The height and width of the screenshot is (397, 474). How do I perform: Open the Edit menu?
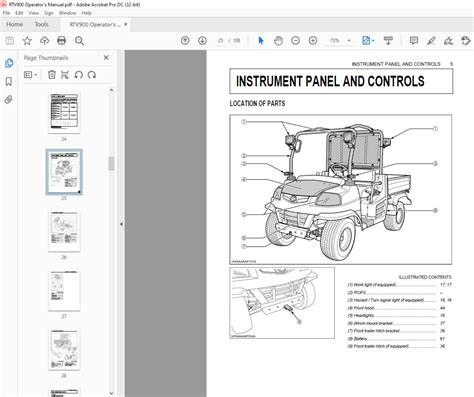19,13
